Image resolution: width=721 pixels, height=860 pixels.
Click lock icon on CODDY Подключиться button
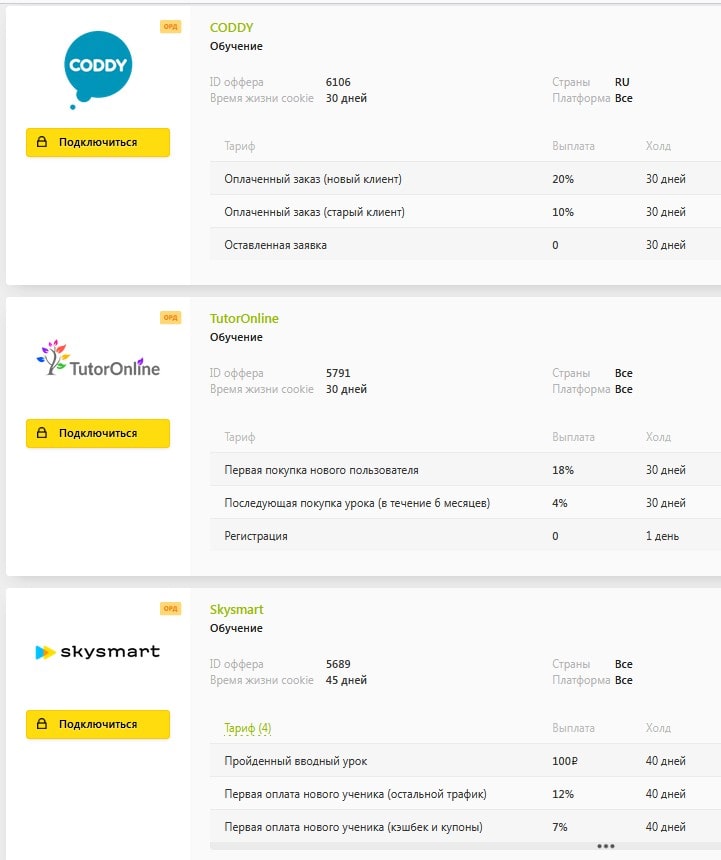42,142
